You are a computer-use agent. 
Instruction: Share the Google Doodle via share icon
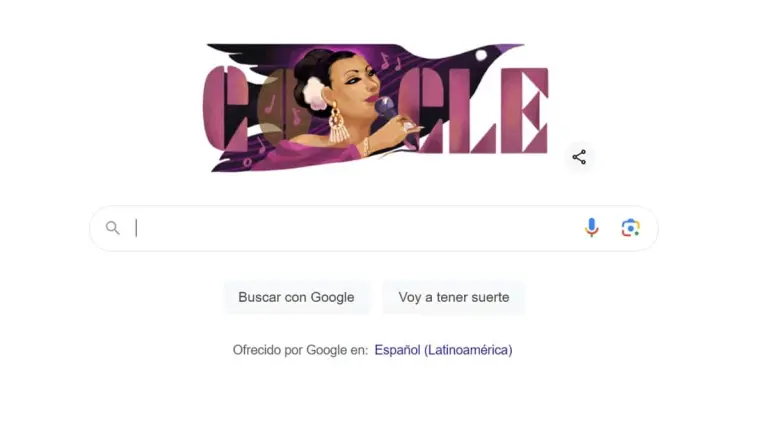click(579, 157)
